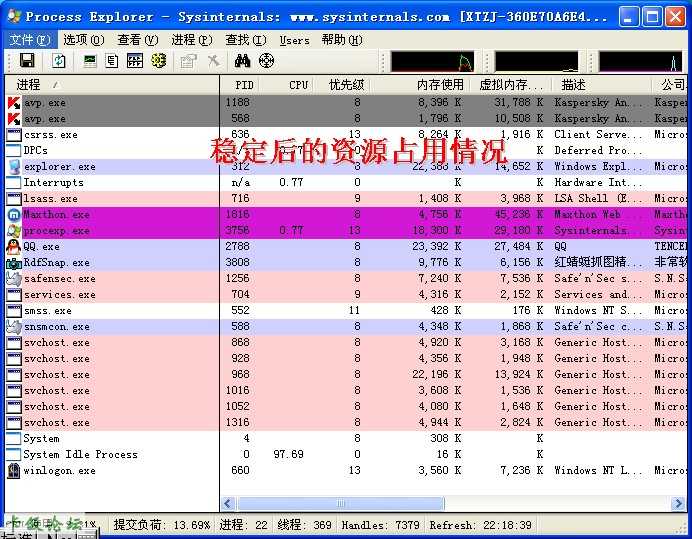Click the horizontal scrollbar thumb
Viewport: 692px width, 539px height.
pyautogui.click(x=340, y=503)
